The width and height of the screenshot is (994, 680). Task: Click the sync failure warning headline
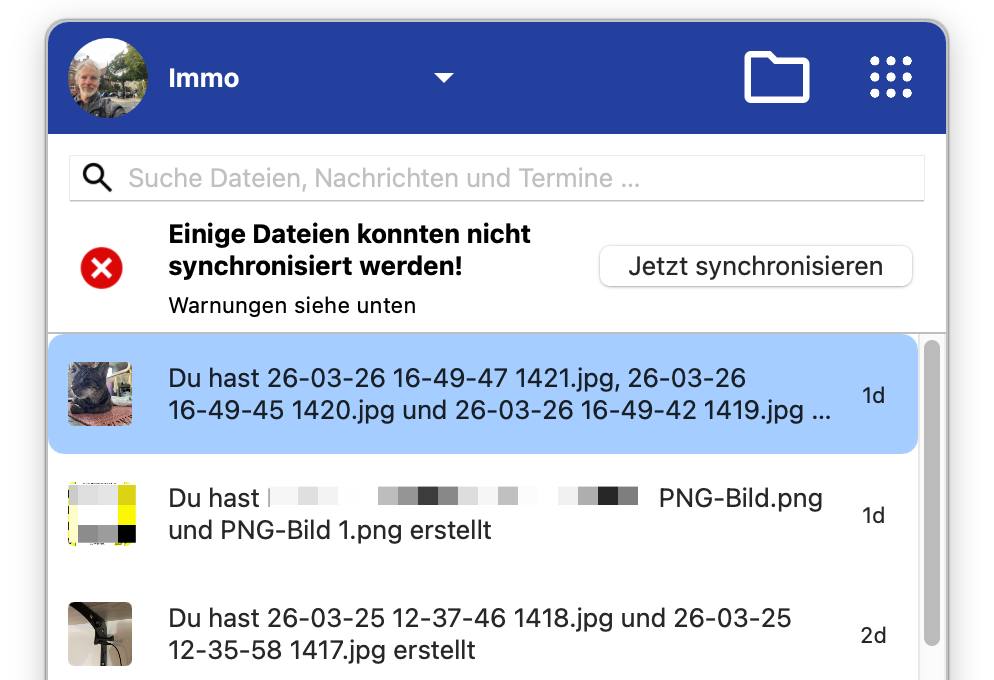pos(350,251)
